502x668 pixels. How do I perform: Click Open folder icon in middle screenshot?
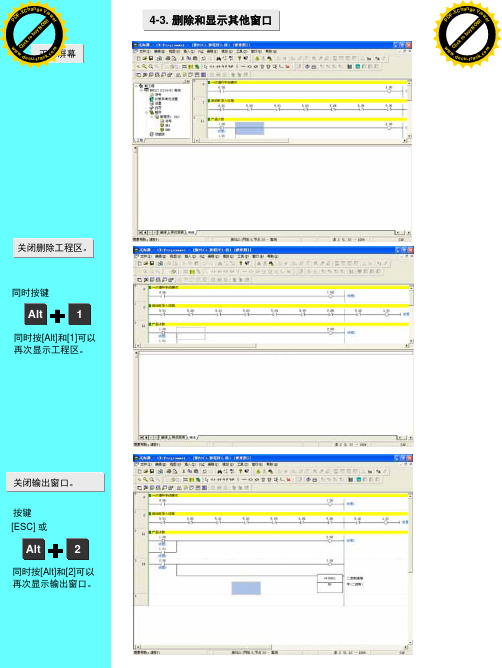pyautogui.click(x=146, y=263)
